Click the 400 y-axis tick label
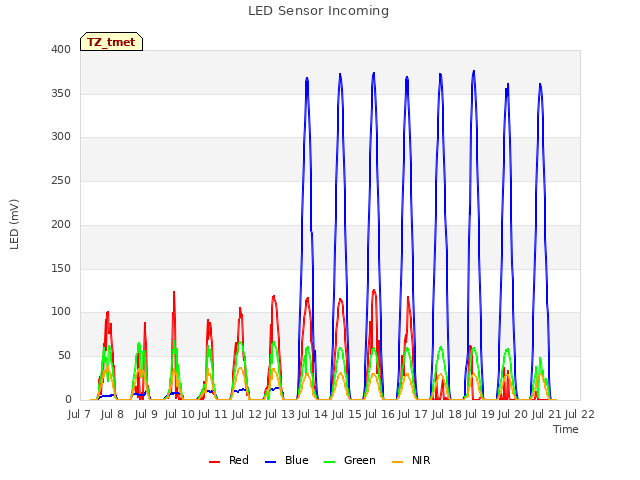Screen dimensions: 640x480 (61, 49)
